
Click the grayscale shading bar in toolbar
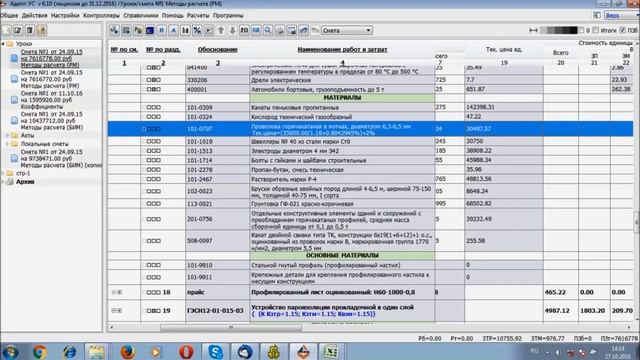coord(558,30)
